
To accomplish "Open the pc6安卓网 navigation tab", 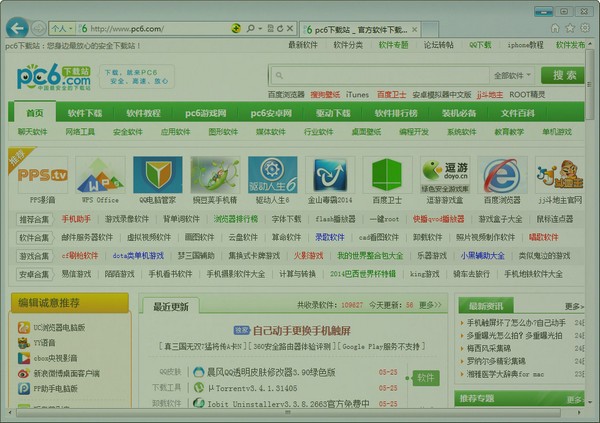I will 271,113.
